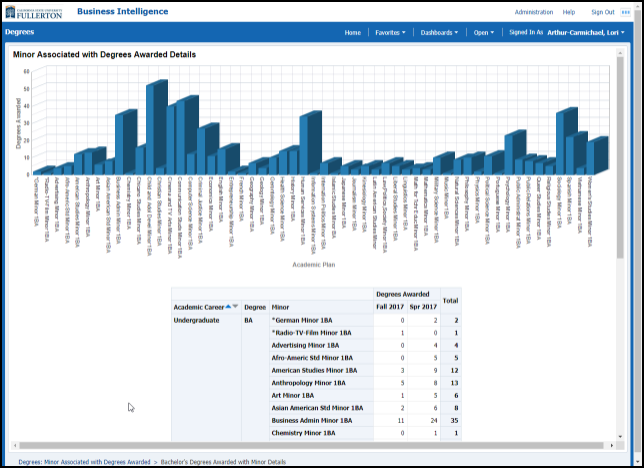Click the Bachelor's Degrees Awarded with Minor Details breadcrumb
This screenshot has width=644, height=468.
tap(223, 462)
